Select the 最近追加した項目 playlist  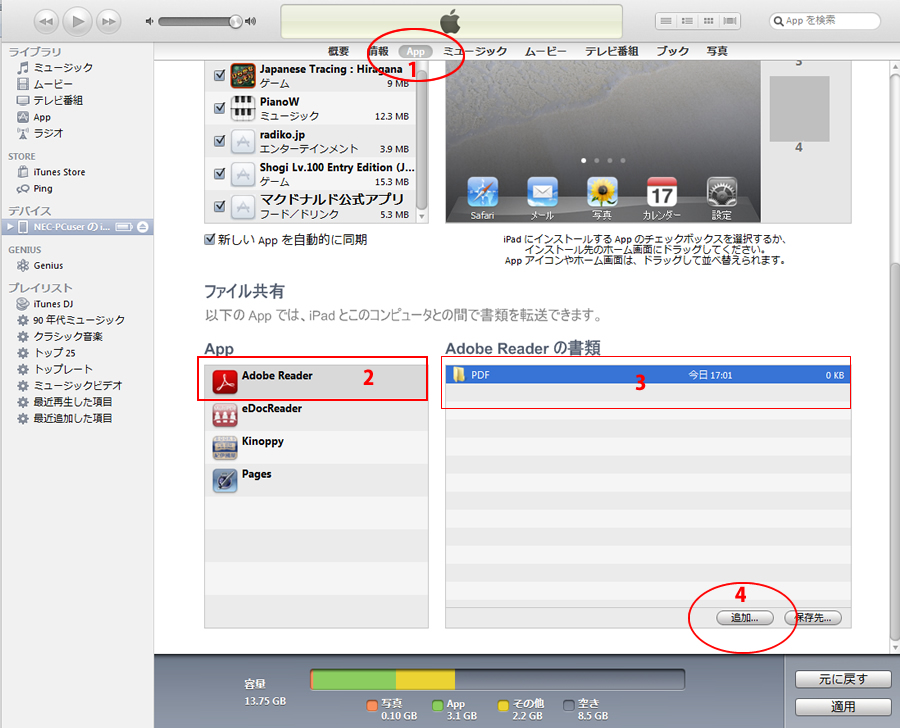point(64,418)
